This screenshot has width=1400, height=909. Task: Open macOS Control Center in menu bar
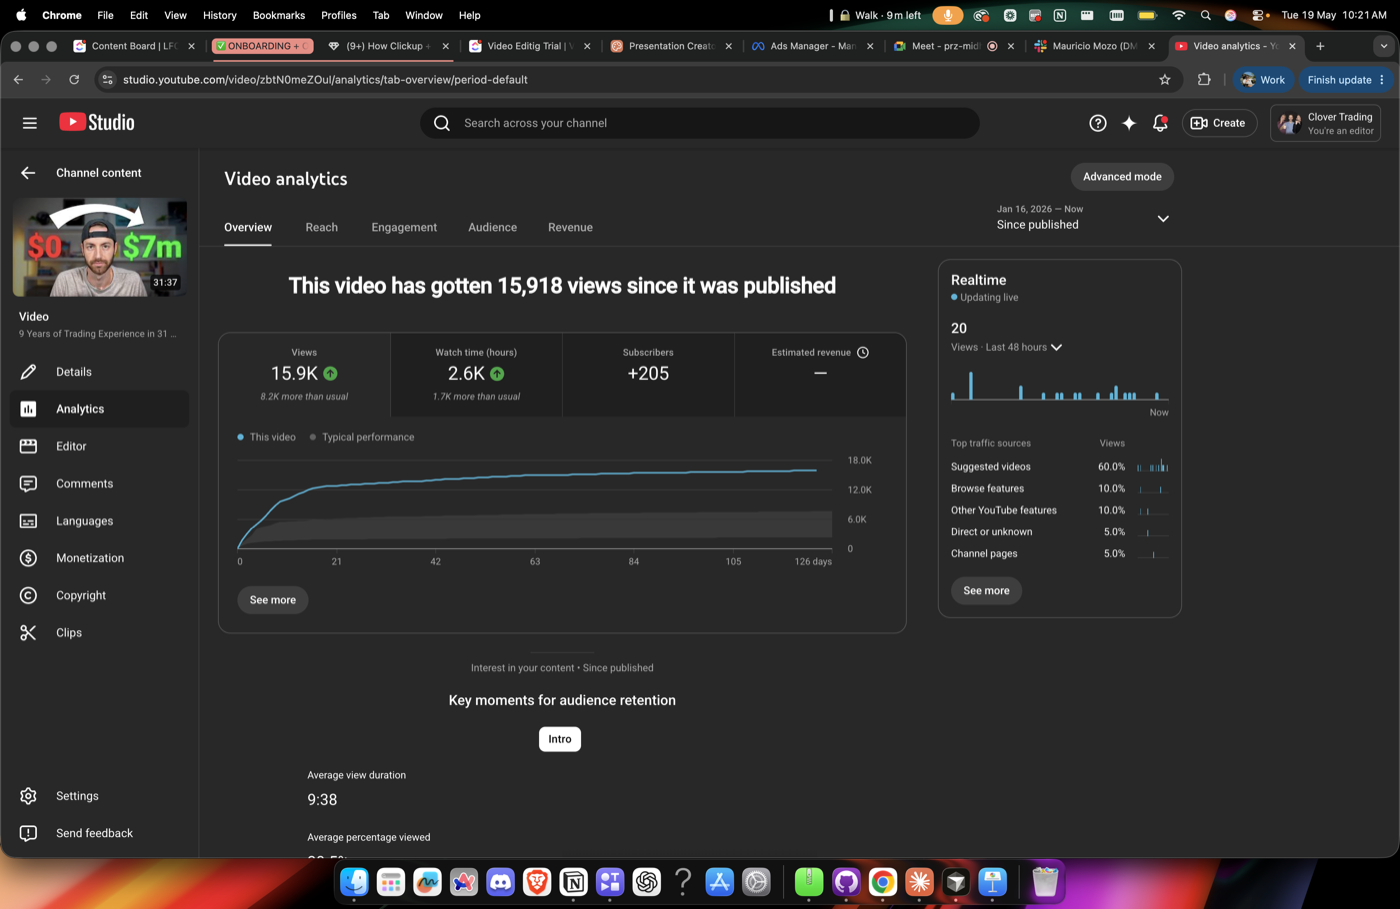click(1259, 15)
